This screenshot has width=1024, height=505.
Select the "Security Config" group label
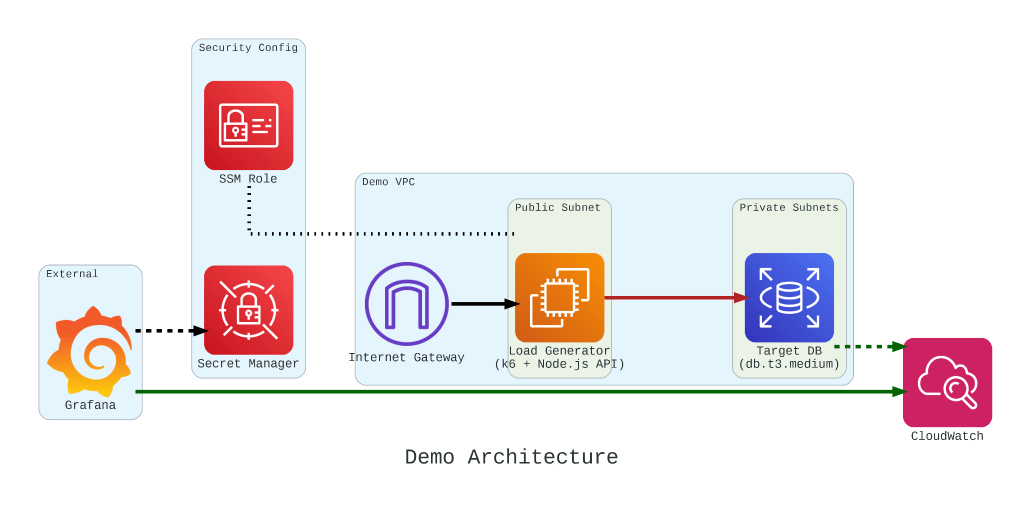pos(248,48)
